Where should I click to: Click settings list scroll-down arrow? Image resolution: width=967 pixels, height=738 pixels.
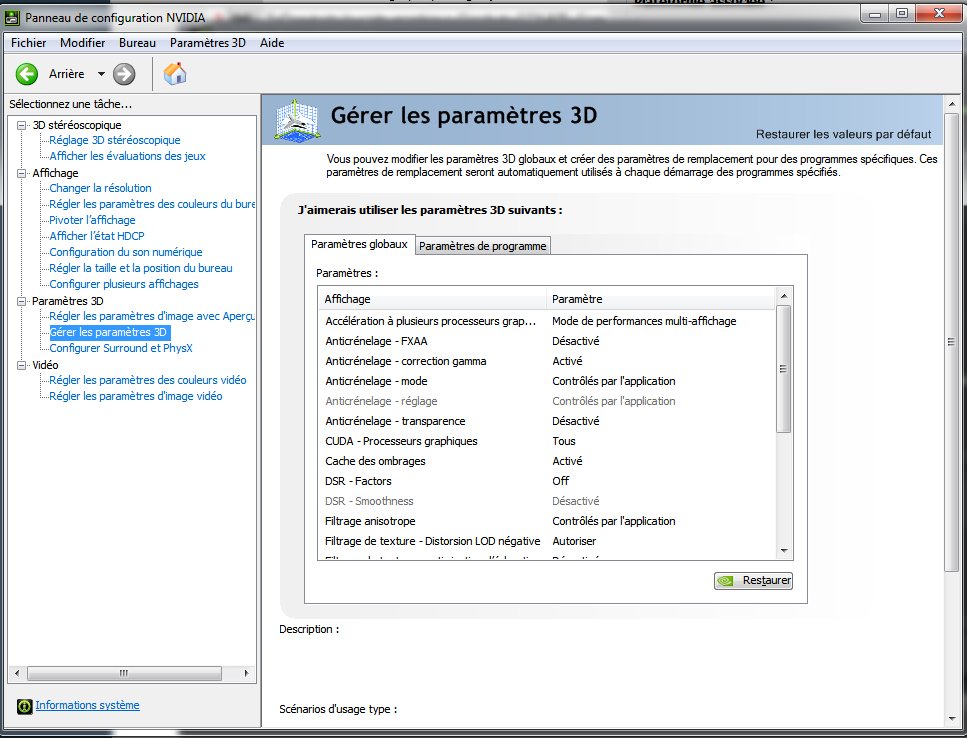click(x=784, y=551)
